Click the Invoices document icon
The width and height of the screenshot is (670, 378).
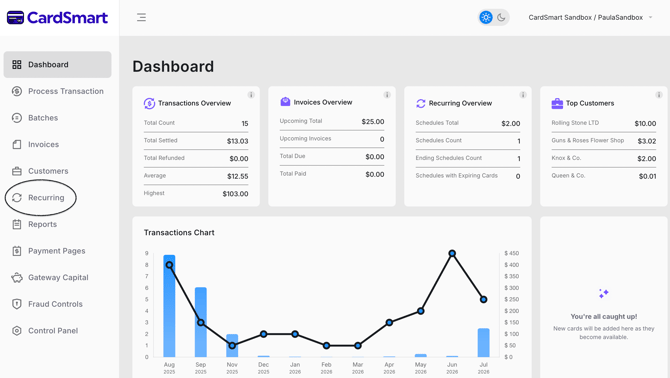click(x=17, y=144)
